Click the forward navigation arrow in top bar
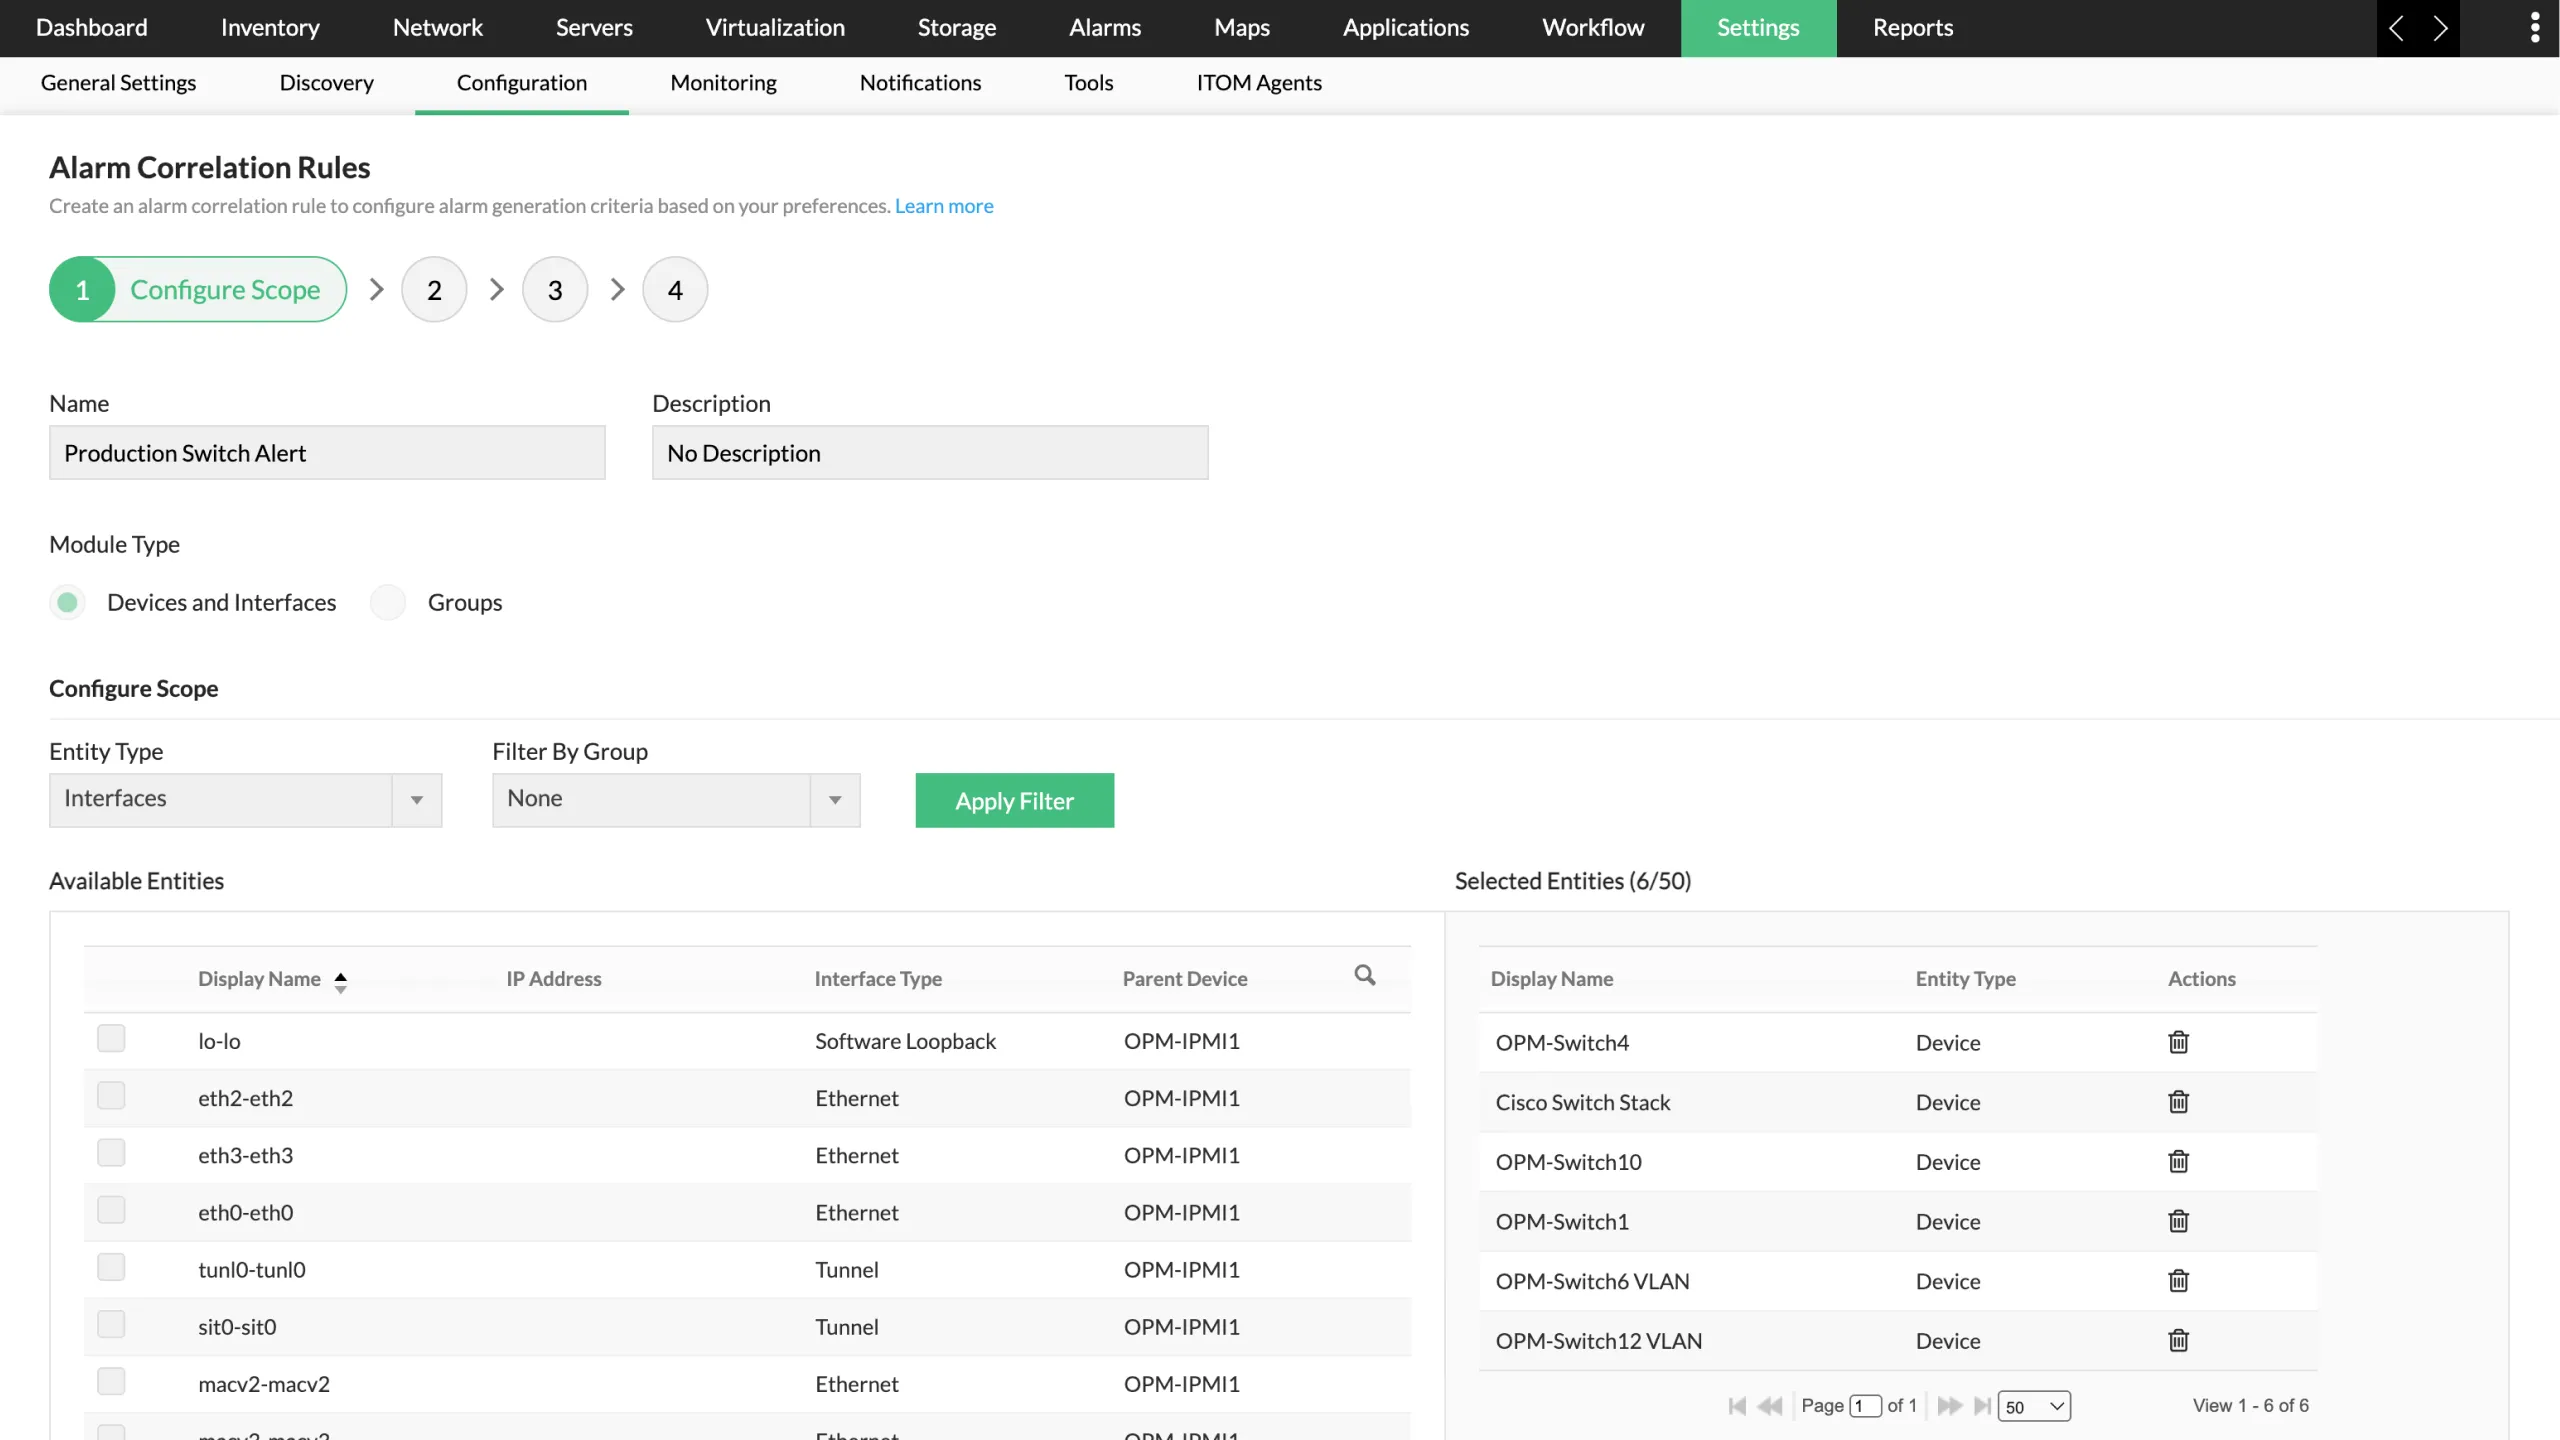 click(x=2440, y=28)
